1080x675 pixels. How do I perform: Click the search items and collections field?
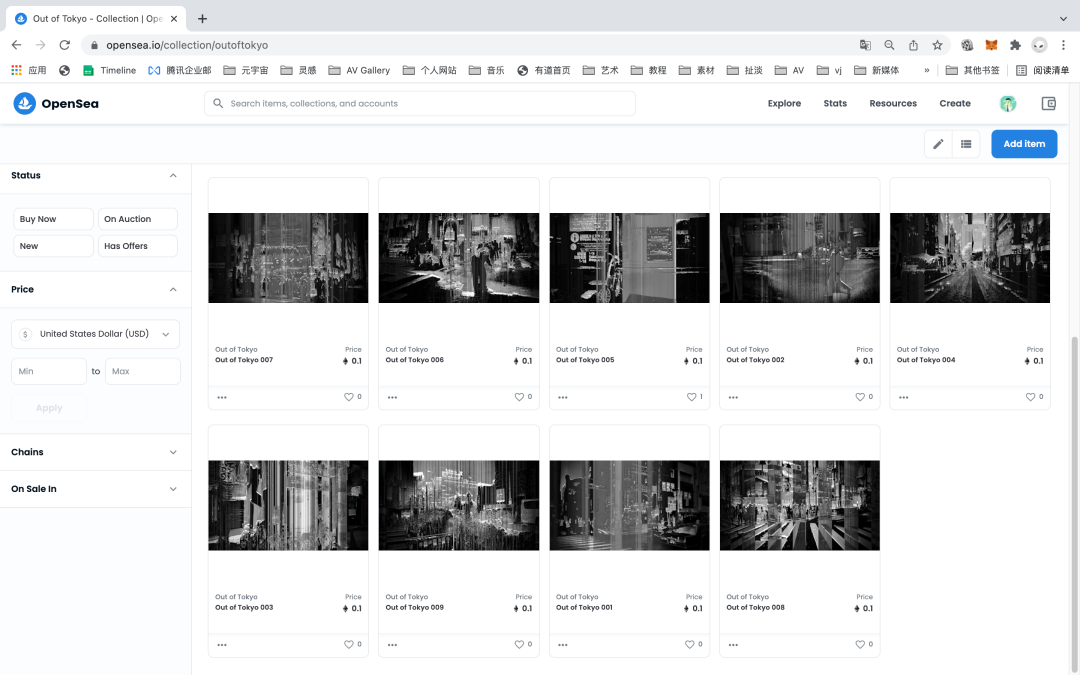(419, 103)
